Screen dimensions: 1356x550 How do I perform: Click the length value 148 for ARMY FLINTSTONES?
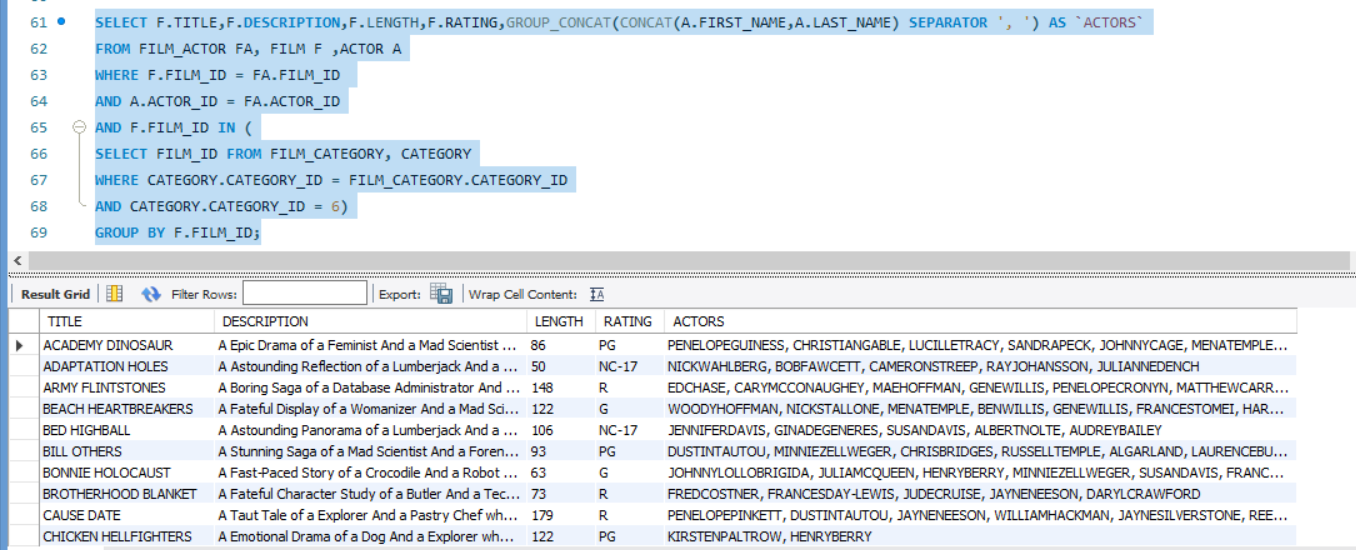tap(560, 387)
